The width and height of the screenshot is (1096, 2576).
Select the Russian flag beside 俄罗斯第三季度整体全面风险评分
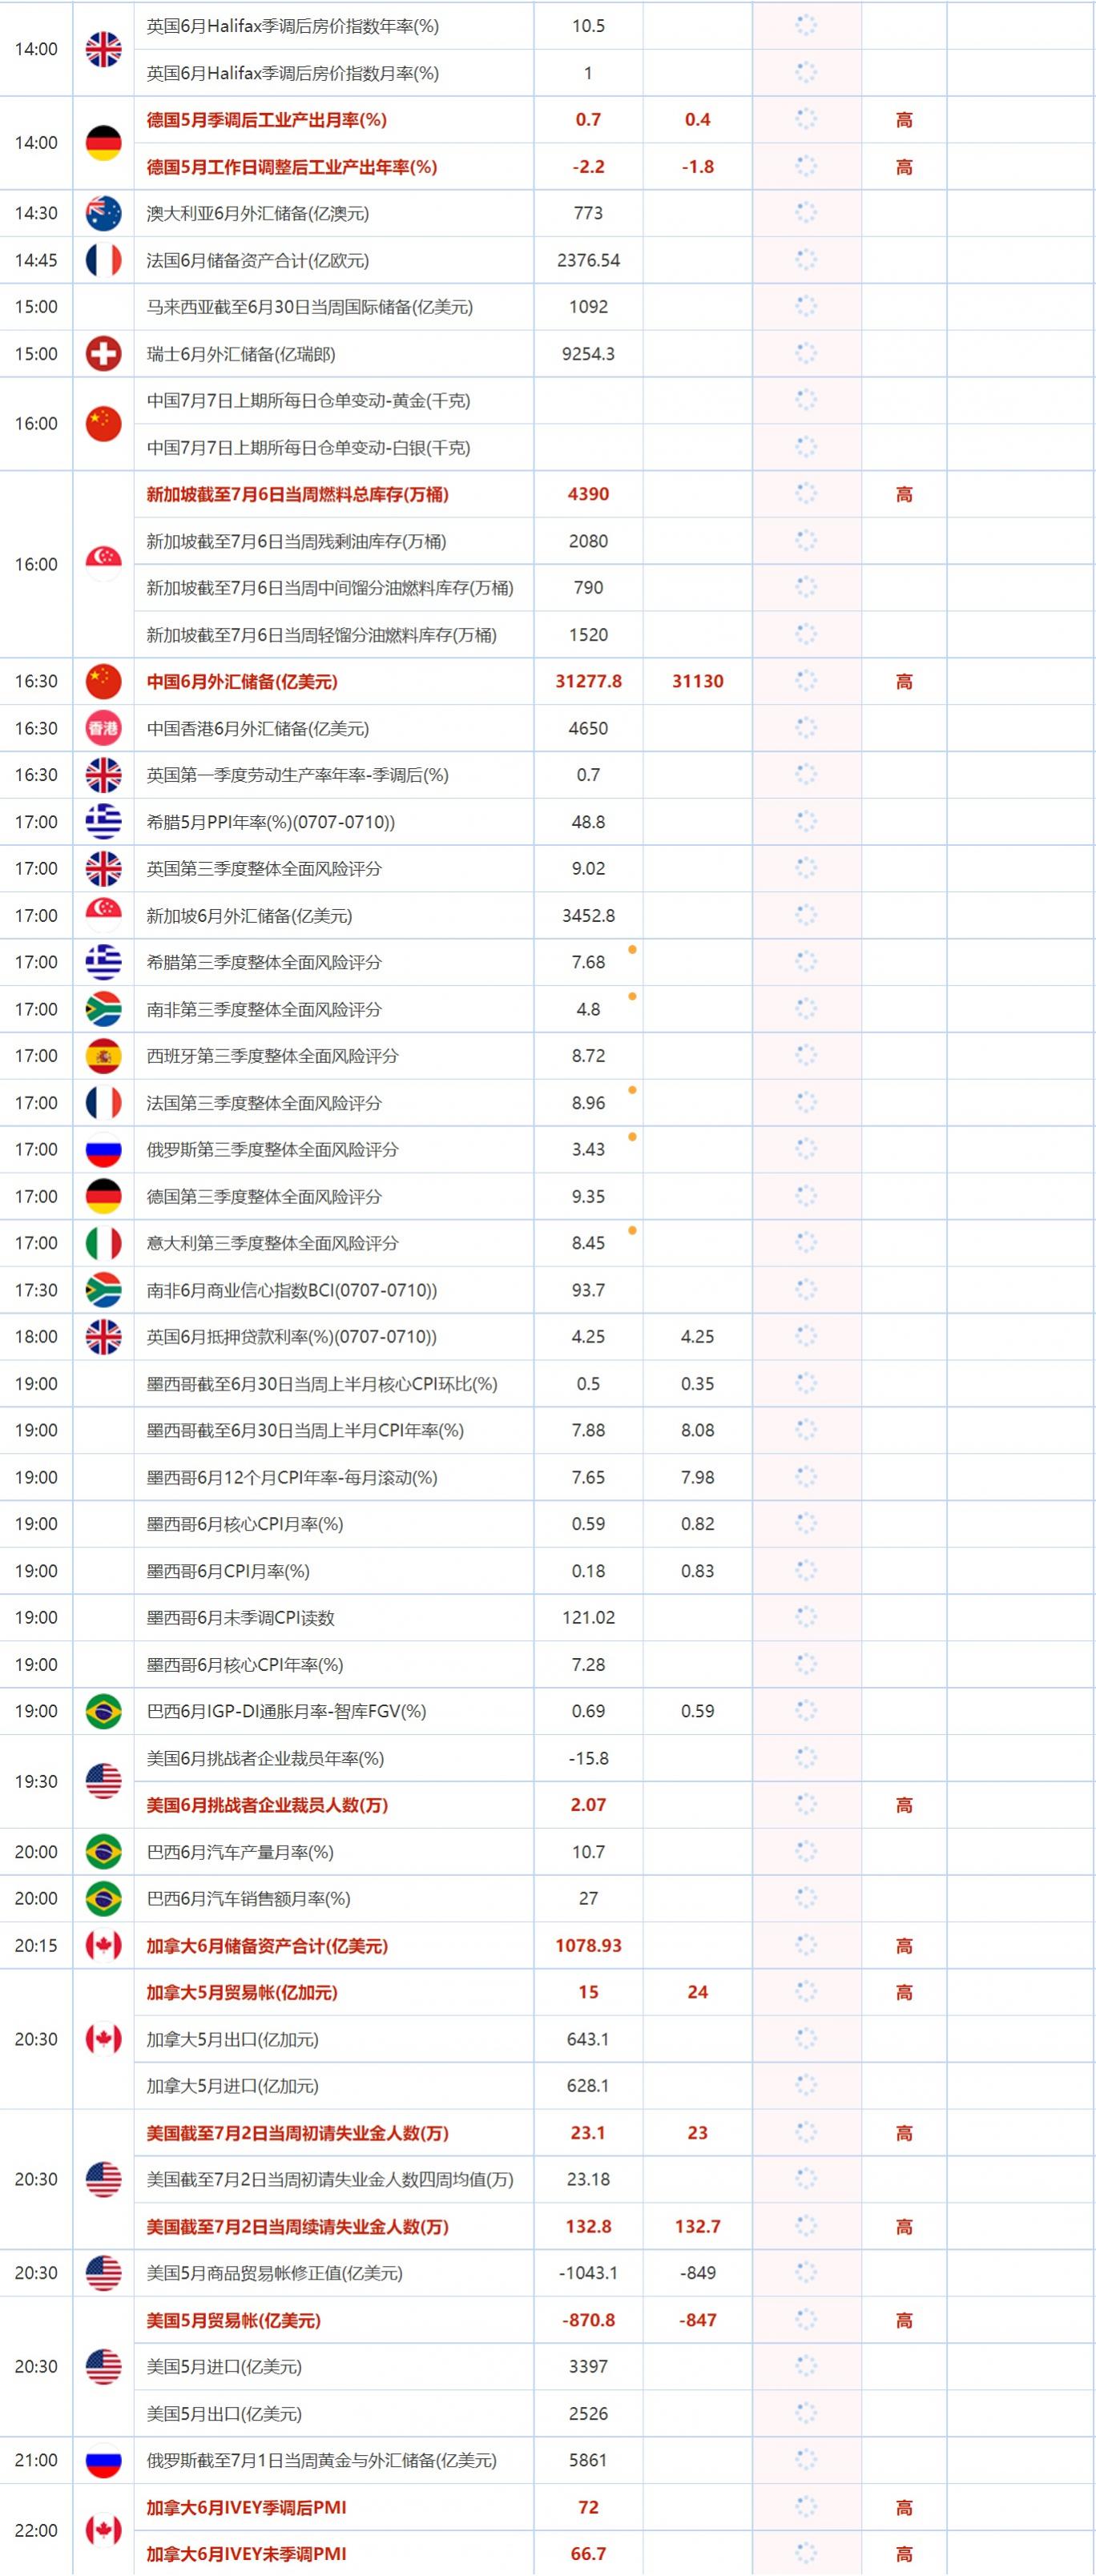(x=103, y=1149)
